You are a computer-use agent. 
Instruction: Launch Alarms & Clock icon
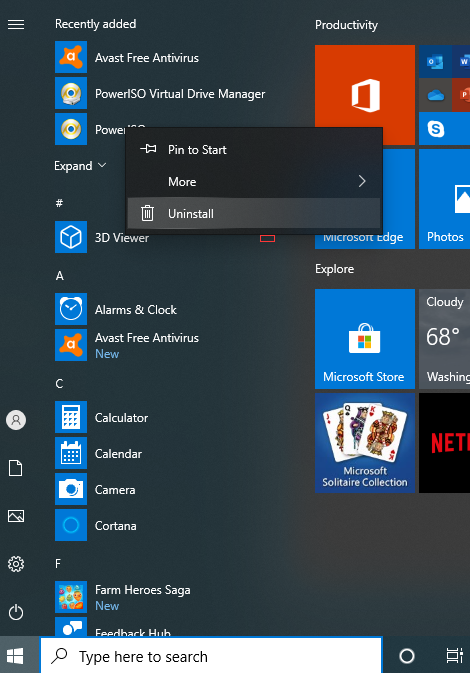coord(71,309)
